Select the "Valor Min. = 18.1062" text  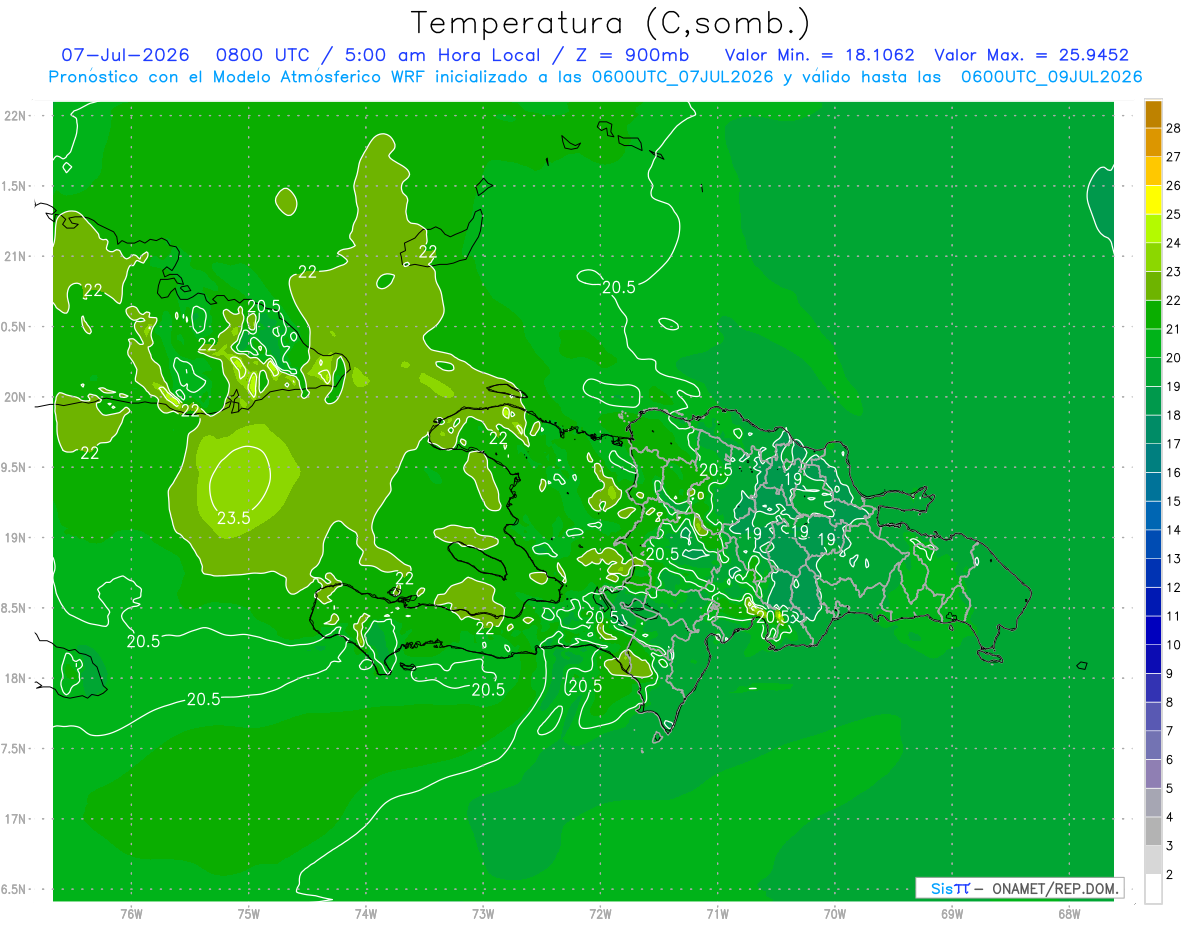819,55
